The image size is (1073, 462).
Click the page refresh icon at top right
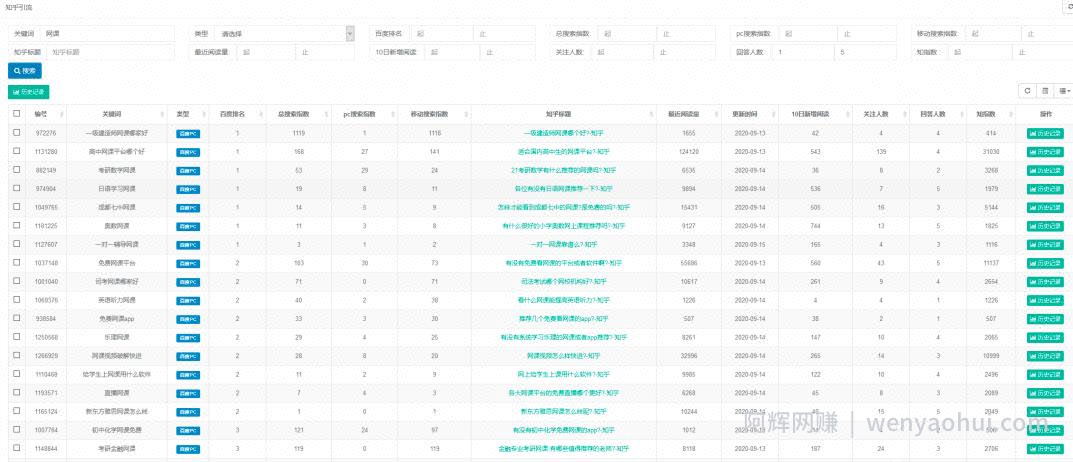1069,6
